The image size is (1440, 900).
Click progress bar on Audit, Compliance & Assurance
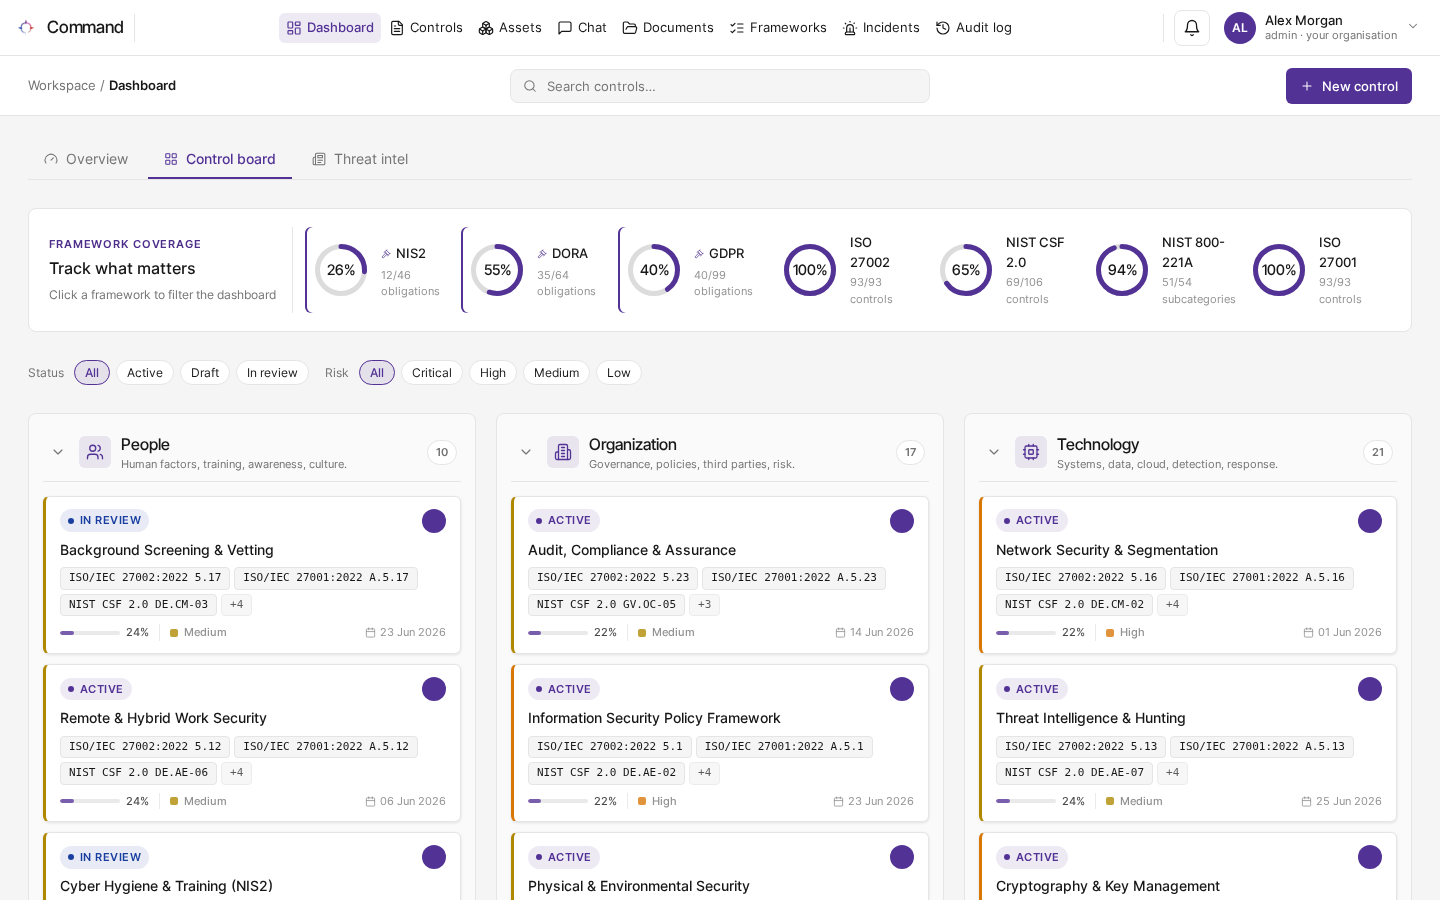coord(558,633)
